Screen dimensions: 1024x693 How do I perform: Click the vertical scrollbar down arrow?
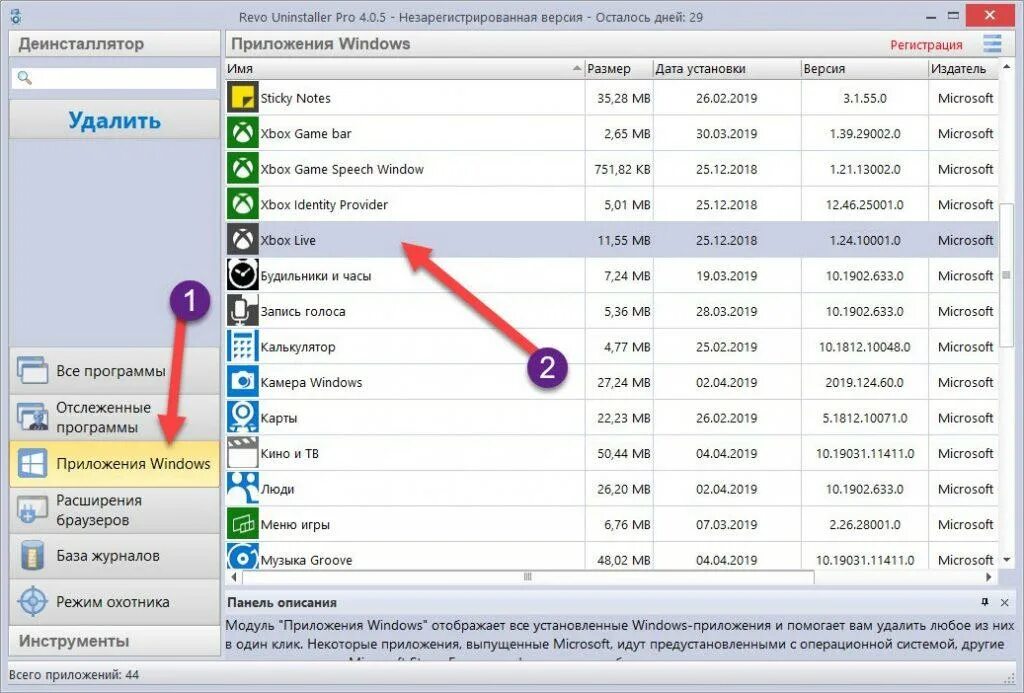point(1006,560)
